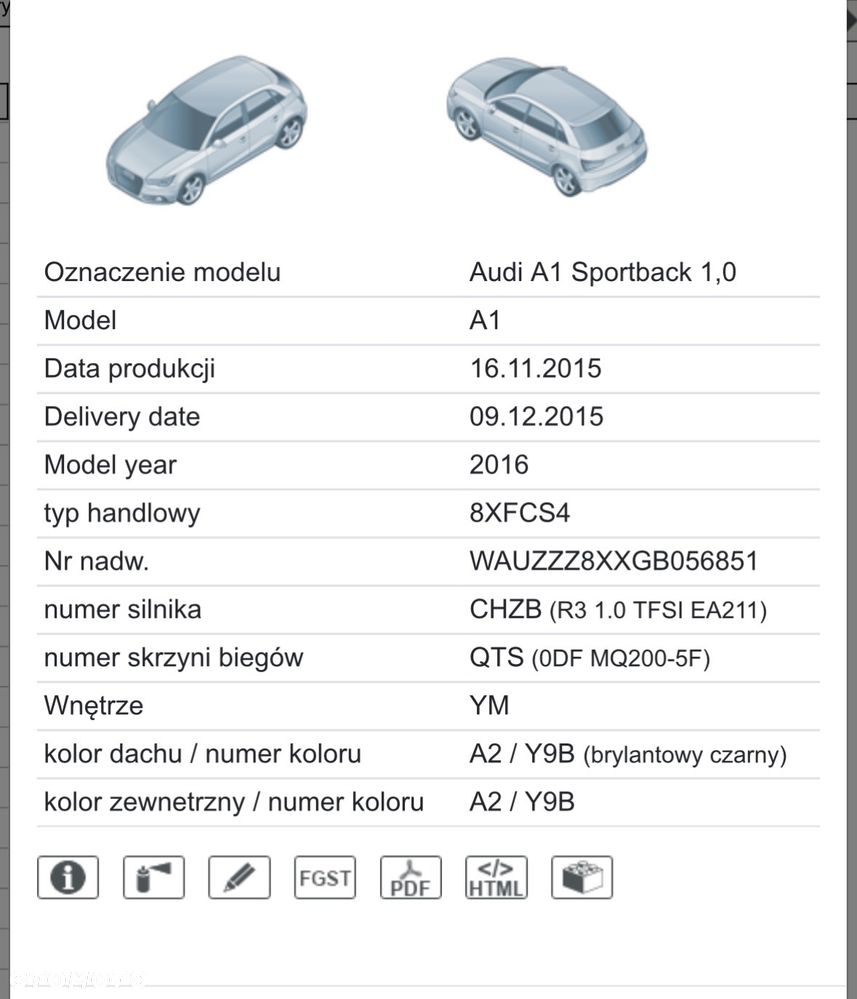Select model year value 2016
Image resolution: width=857 pixels, height=999 pixels.
[x=499, y=464]
